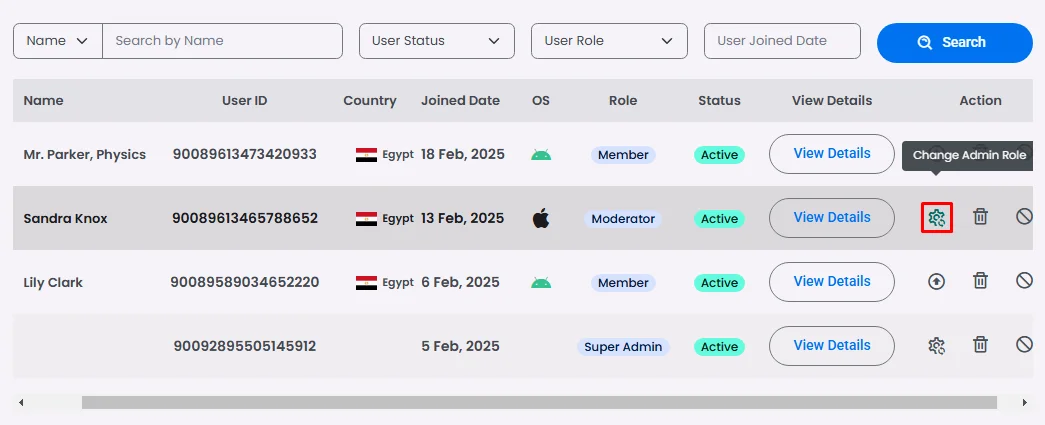The width and height of the screenshot is (1045, 425).
Task: Click the gear icon in the Super Admin row
Action: (936, 345)
